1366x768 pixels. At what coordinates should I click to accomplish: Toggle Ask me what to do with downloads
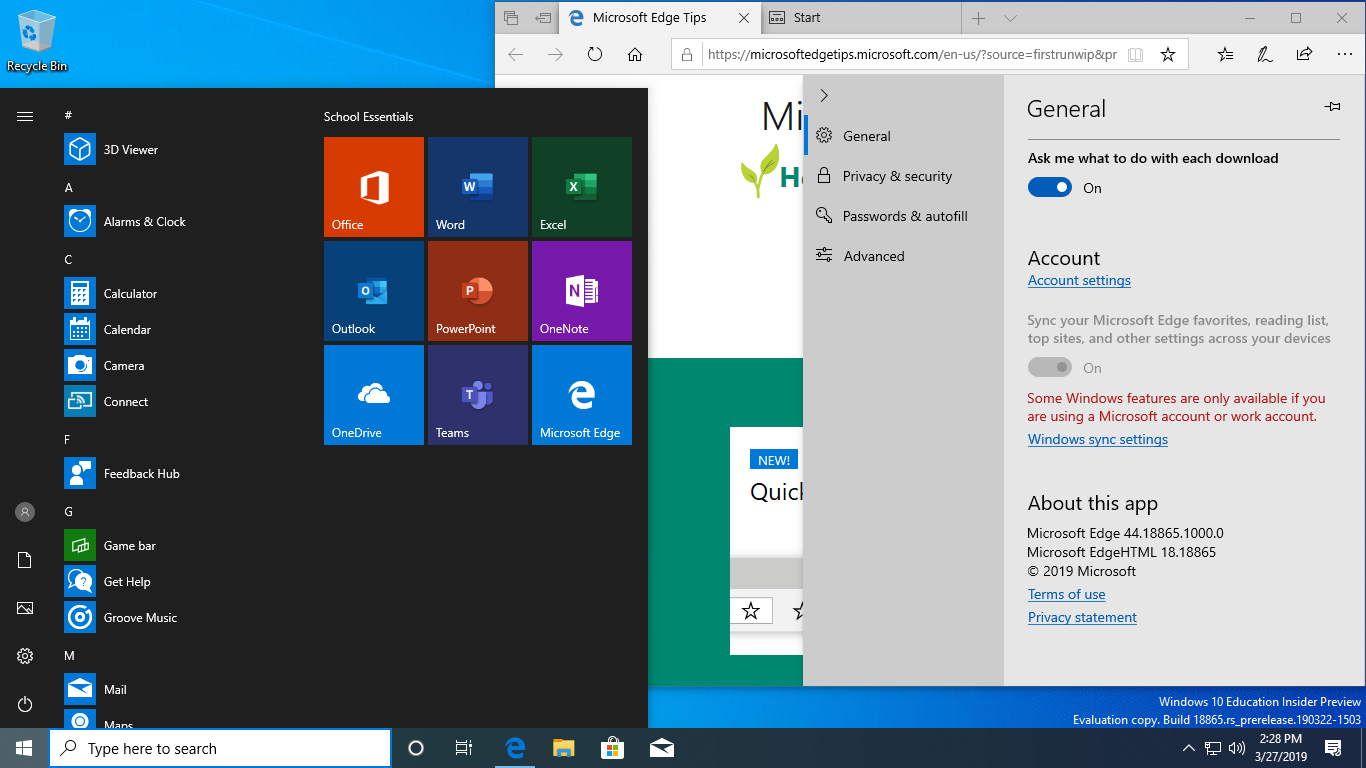pyautogui.click(x=1050, y=187)
